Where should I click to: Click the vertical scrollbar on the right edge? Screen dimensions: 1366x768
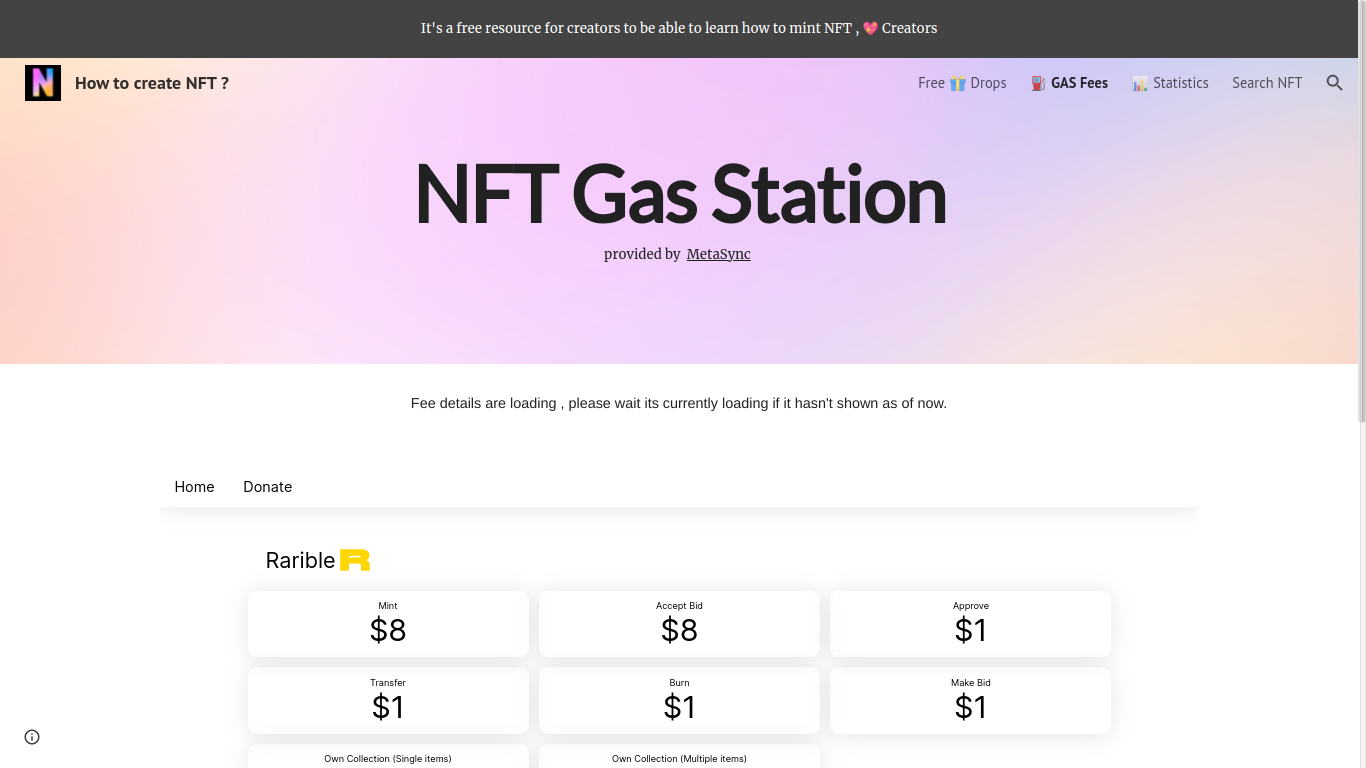pyautogui.click(x=1360, y=400)
